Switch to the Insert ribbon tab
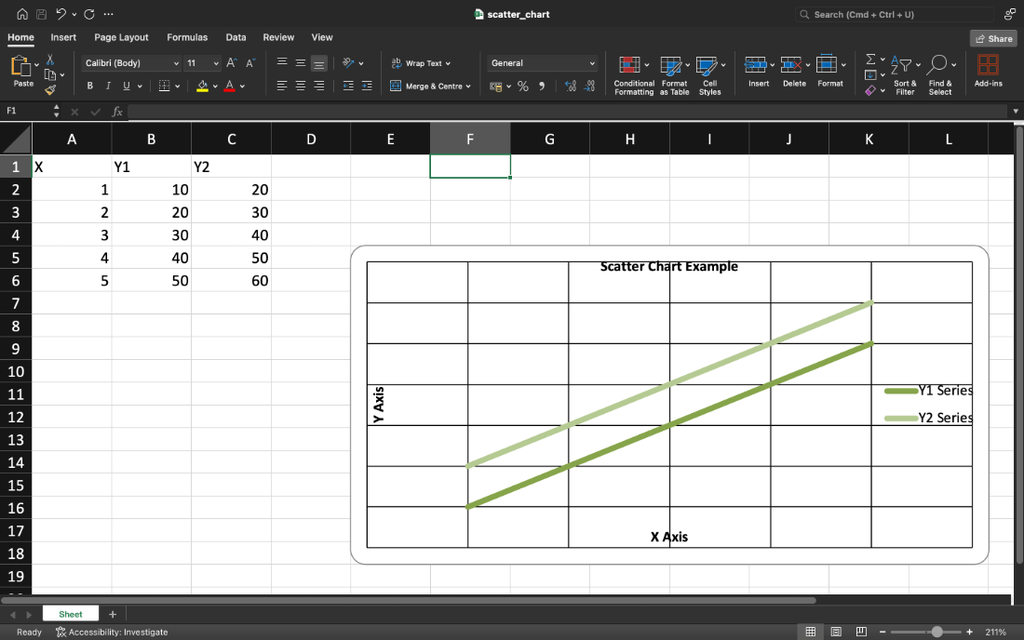 (x=63, y=37)
